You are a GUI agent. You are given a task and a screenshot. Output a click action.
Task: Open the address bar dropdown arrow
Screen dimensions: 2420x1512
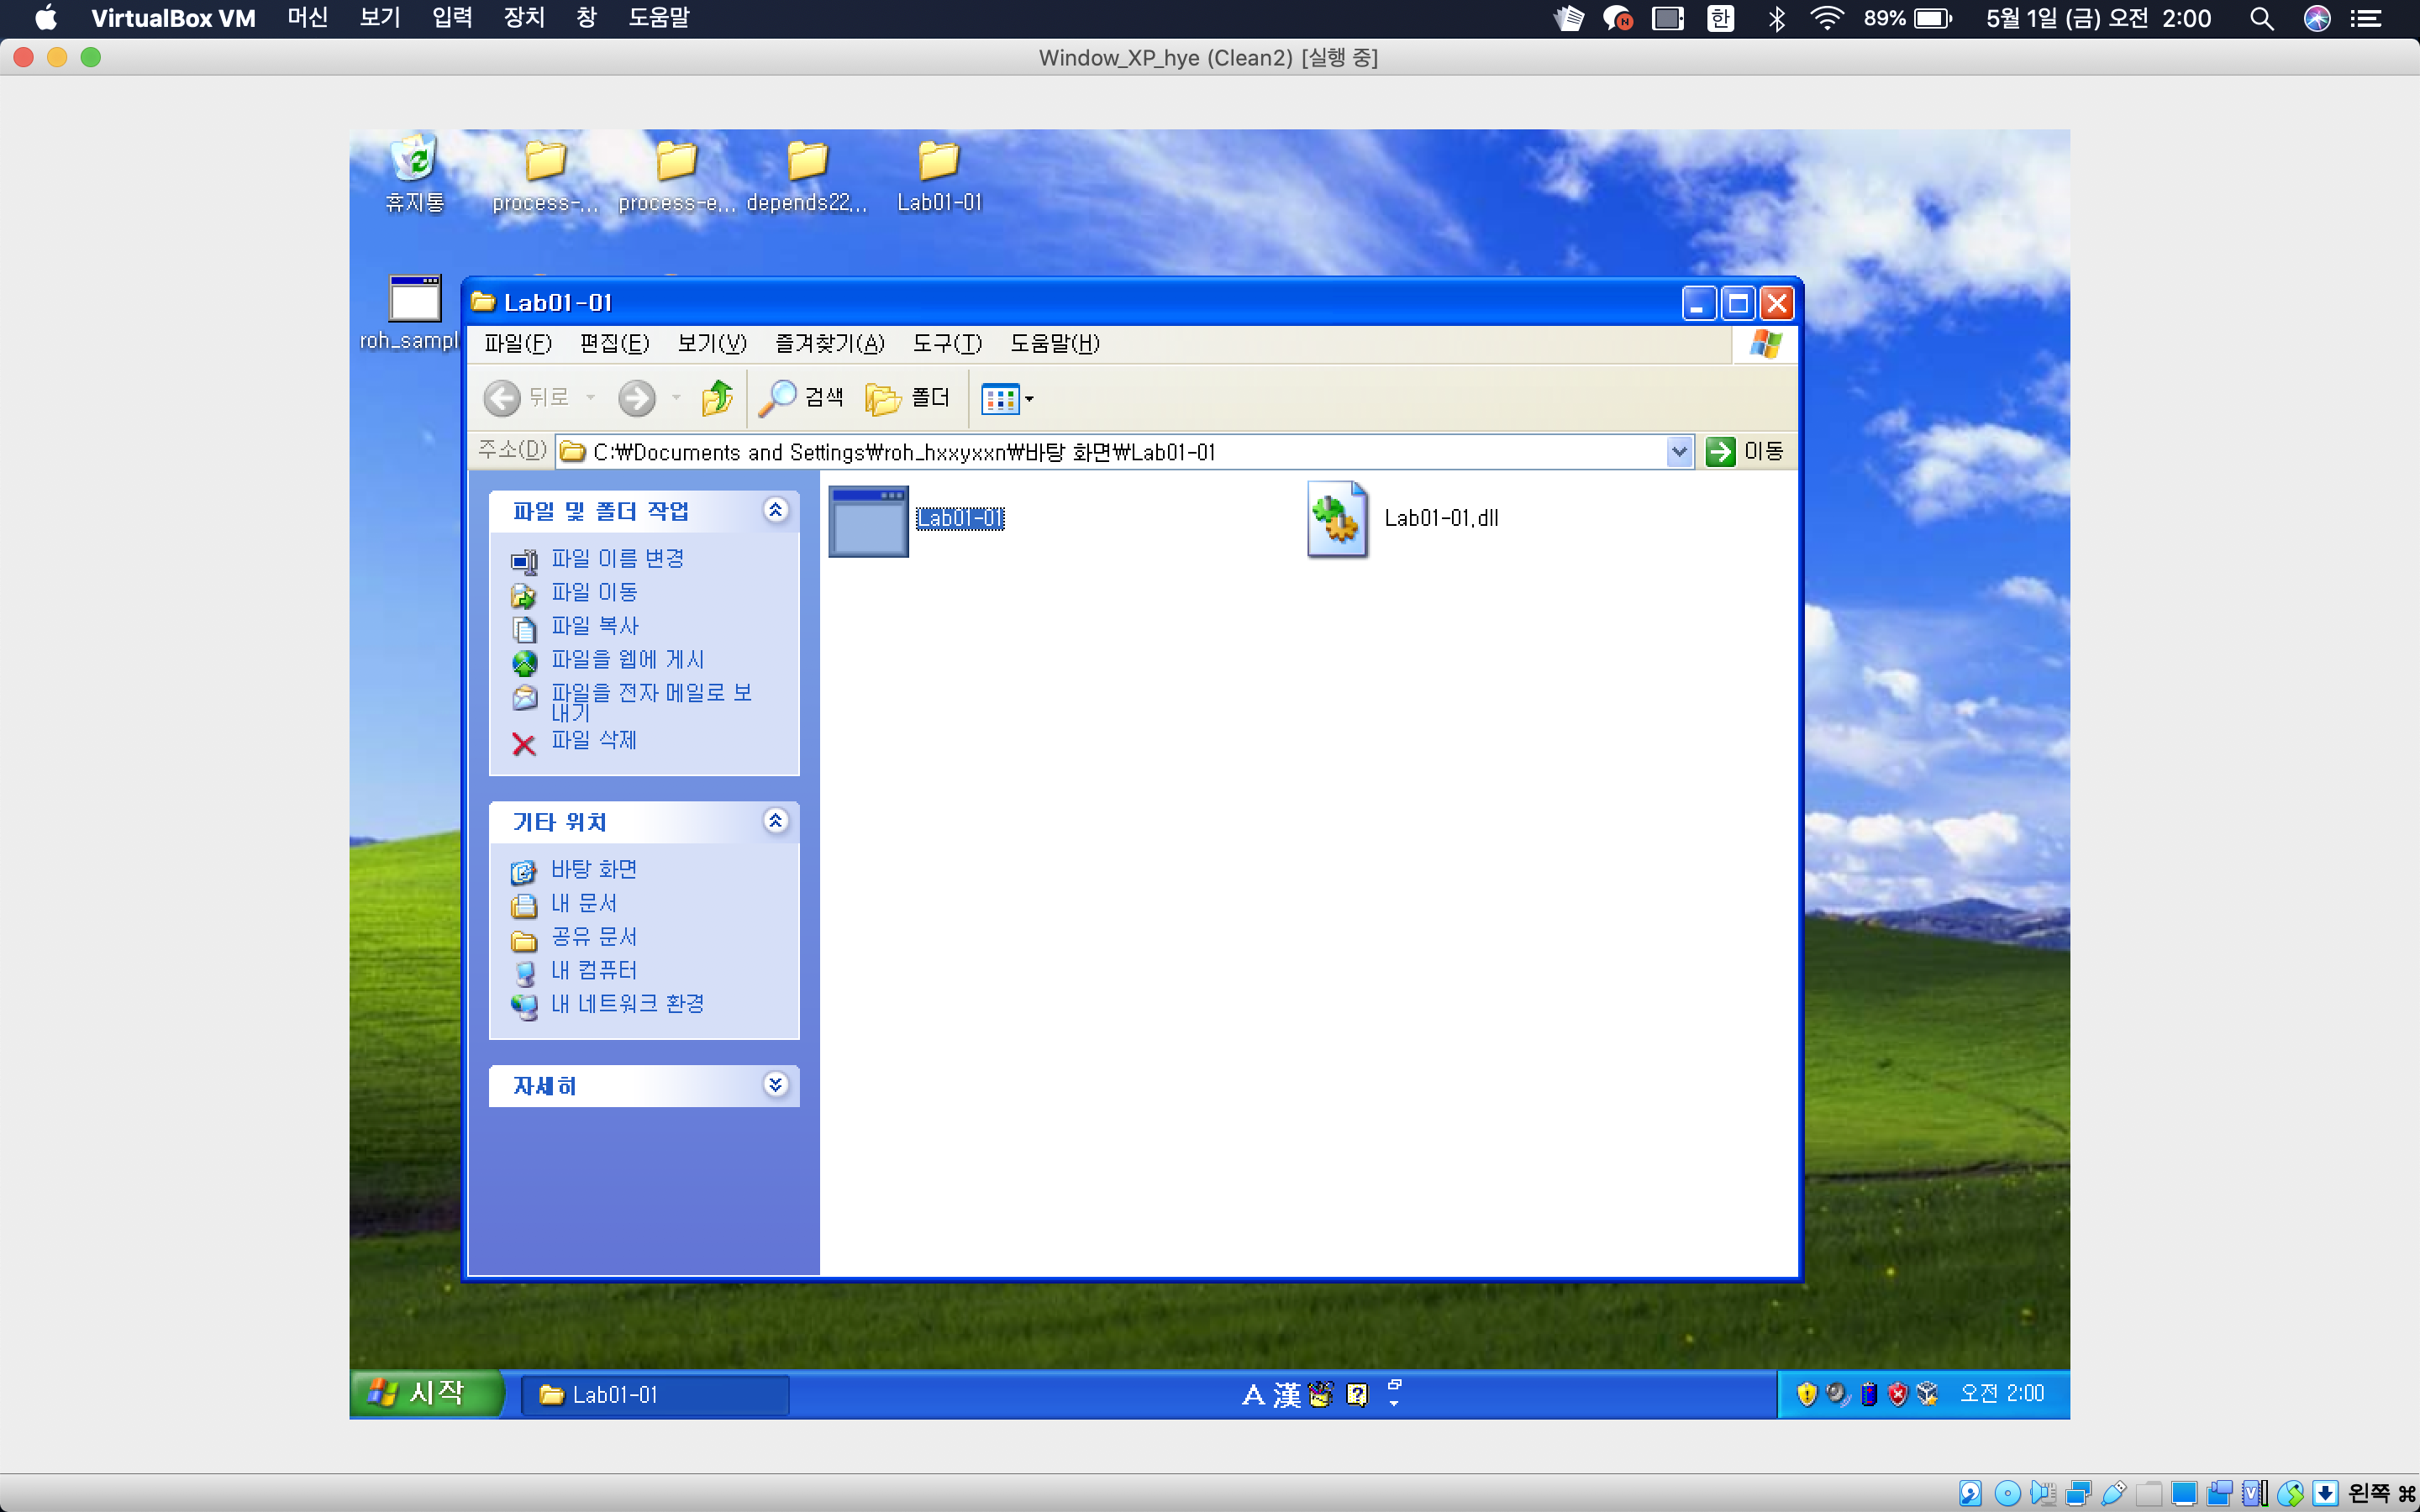1679,452
